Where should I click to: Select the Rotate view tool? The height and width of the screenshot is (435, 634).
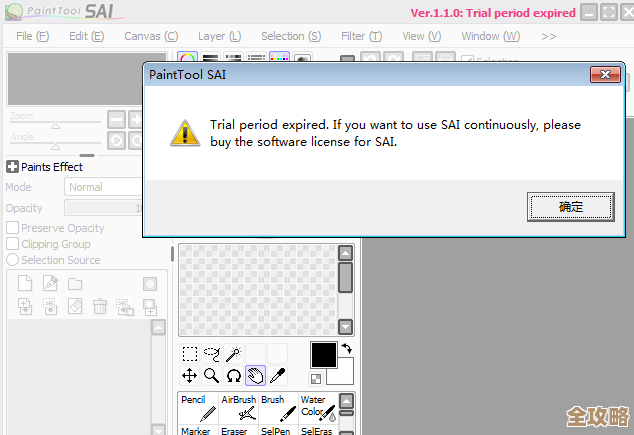point(233,376)
